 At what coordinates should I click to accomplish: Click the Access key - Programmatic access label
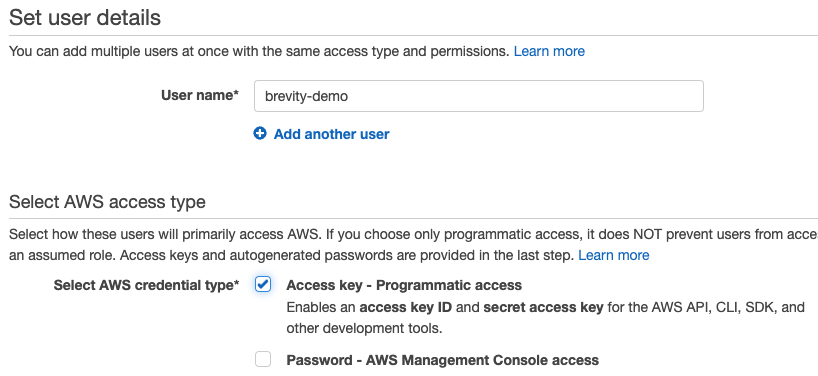[404, 285]
